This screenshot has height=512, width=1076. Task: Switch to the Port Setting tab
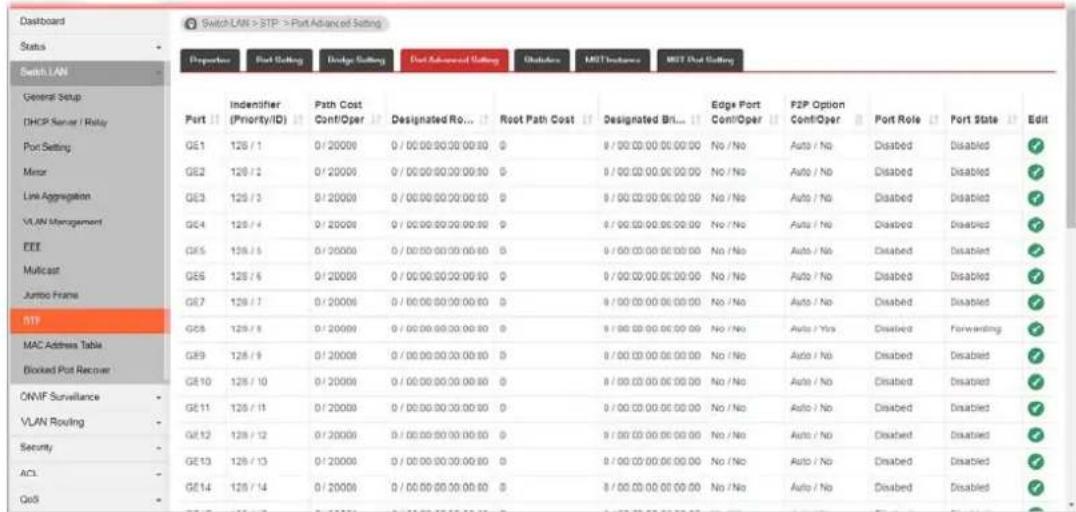279,60
